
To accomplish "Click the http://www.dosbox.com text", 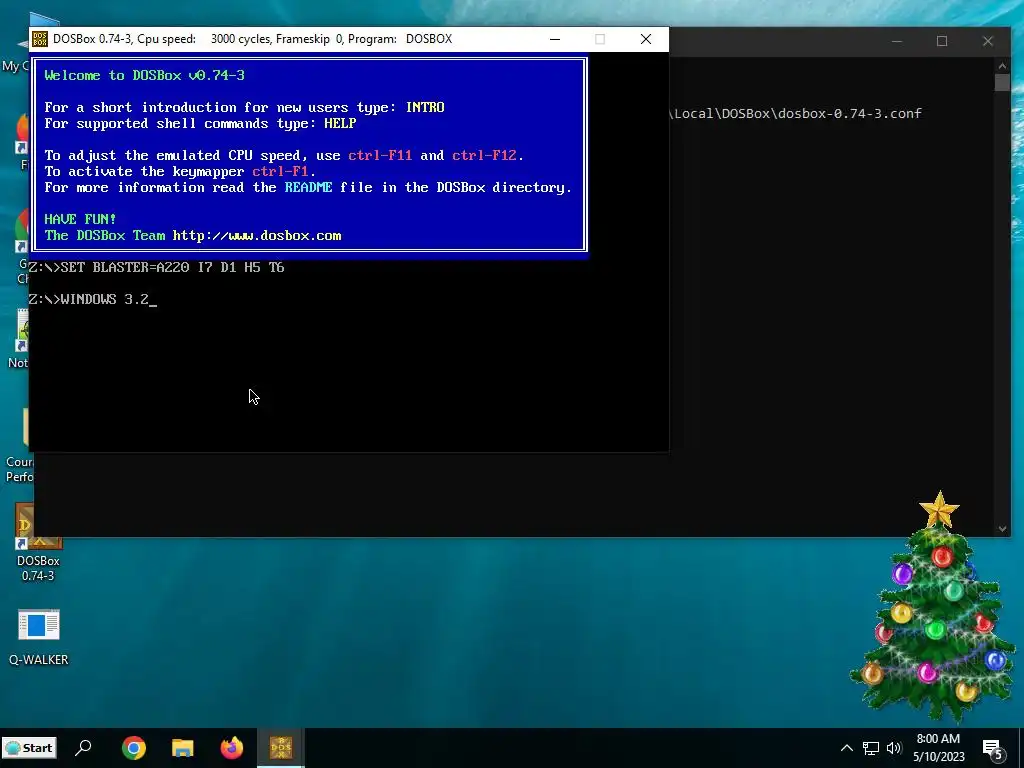I will click(257, 236).
